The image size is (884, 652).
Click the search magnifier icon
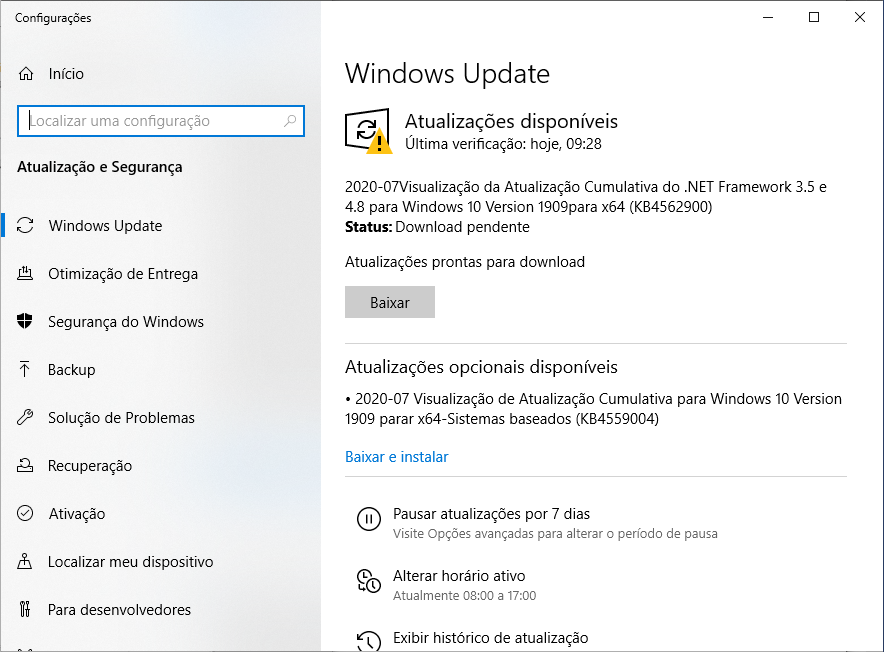pyautogui.click(x=290, y=120)
